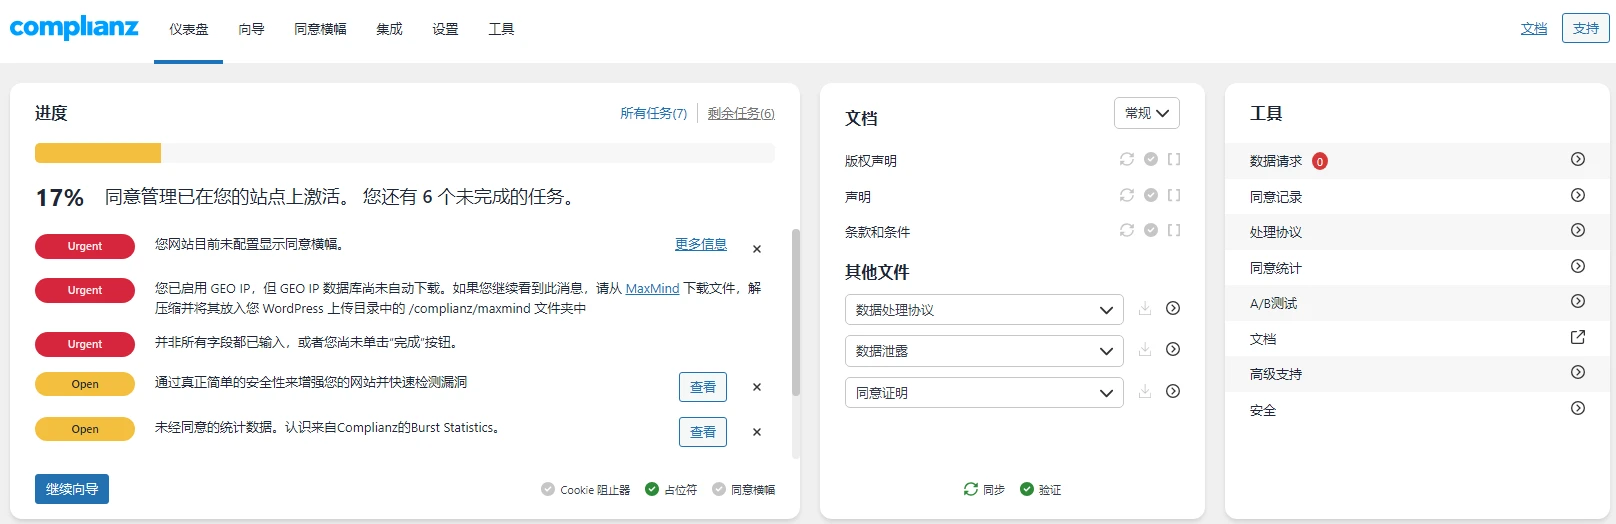Select the 仪表盘 tab

[x=188, y=30]
